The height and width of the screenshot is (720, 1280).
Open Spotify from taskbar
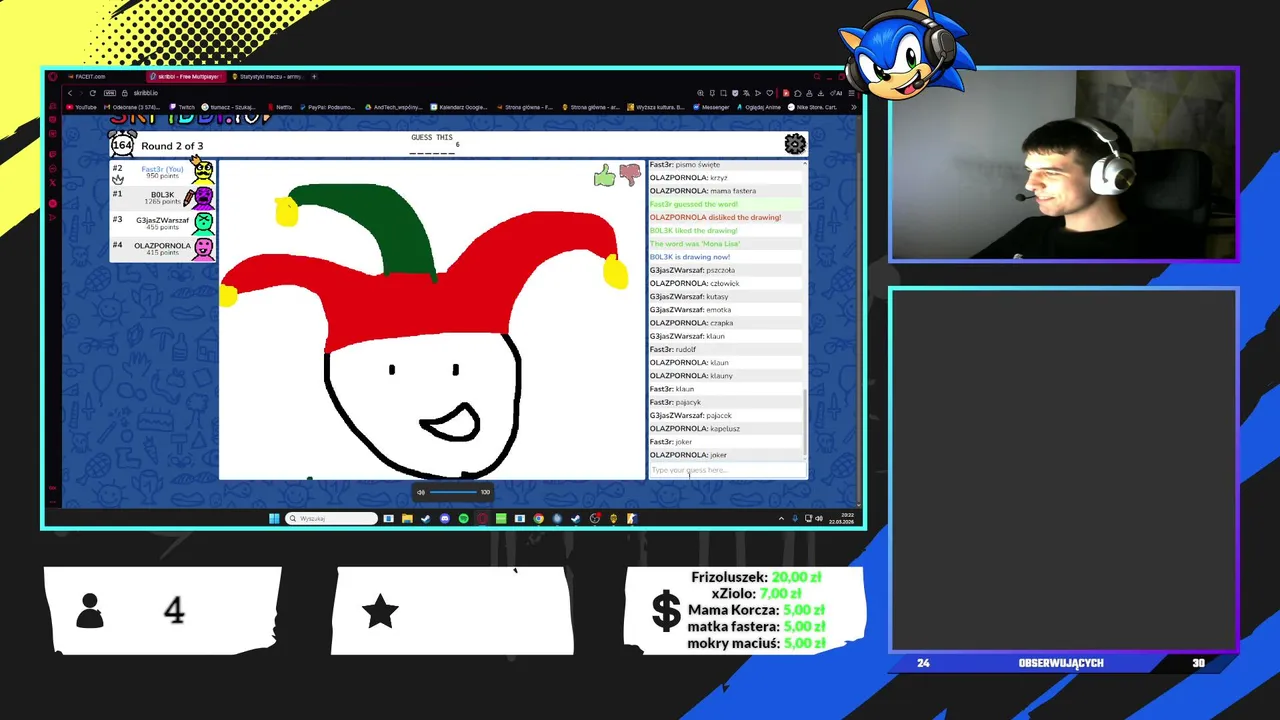click(x=463, y=518)
